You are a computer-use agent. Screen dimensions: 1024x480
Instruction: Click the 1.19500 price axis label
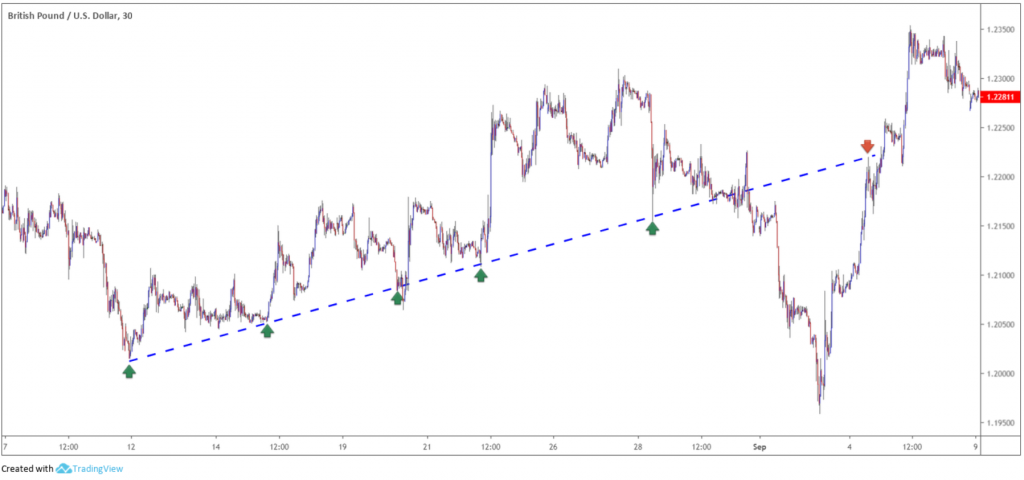point(1000,423)
